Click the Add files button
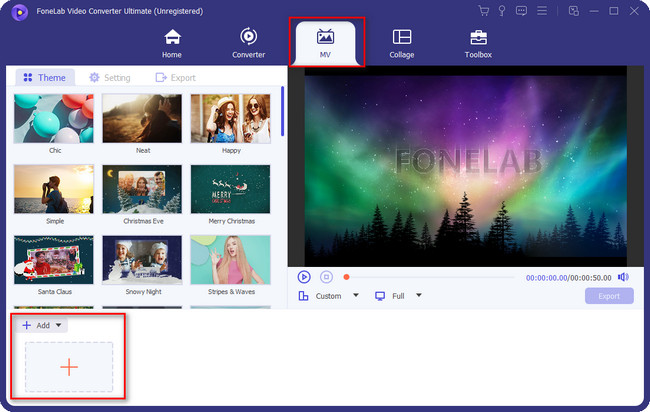This screenshot has height=412, width=650. (36, 325)
